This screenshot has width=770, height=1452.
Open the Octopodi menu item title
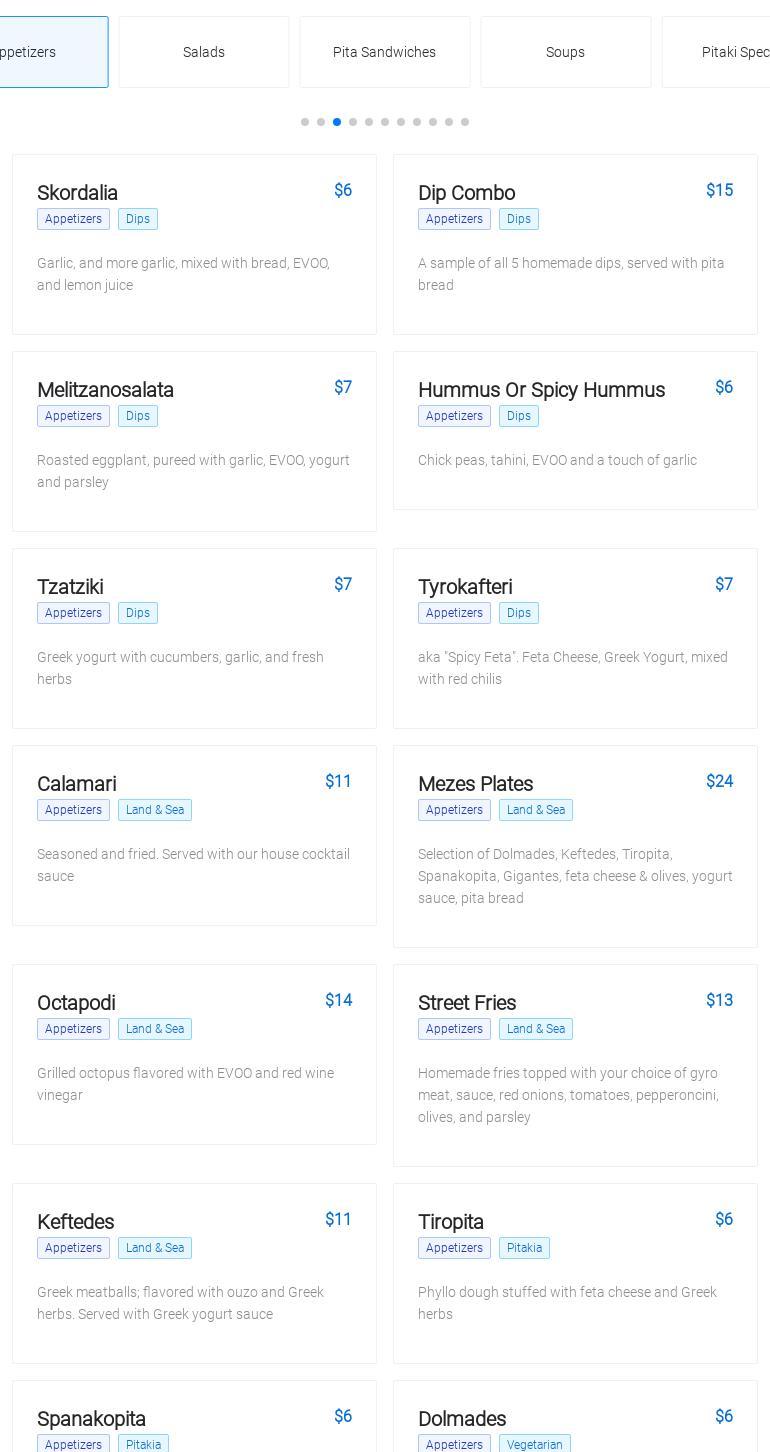(x=76, y=1003)
